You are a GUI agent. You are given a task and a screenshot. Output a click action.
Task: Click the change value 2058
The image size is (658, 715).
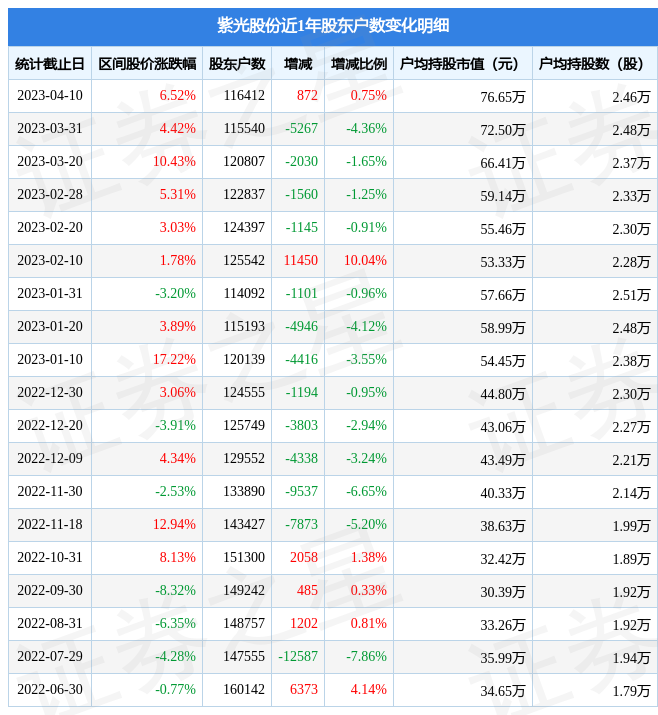(304, 557)
